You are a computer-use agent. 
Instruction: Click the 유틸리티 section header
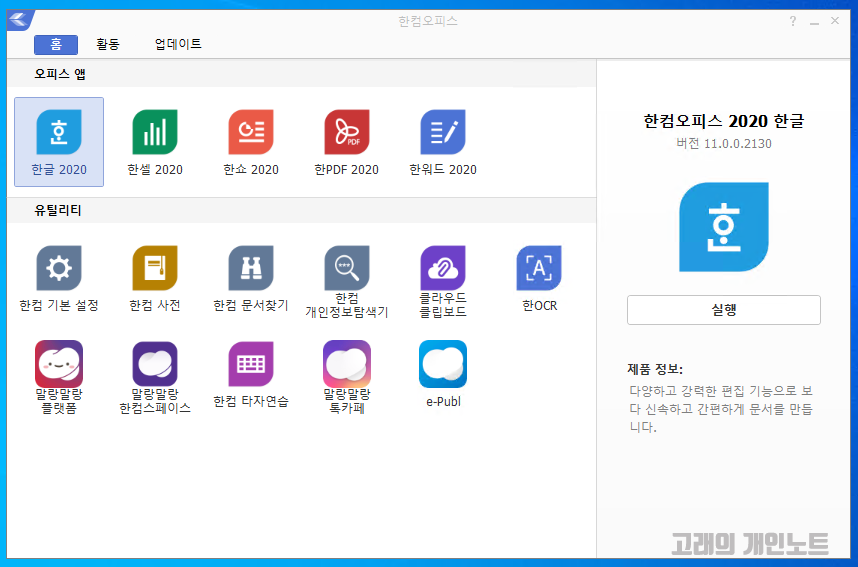click(x=57, y=210)
